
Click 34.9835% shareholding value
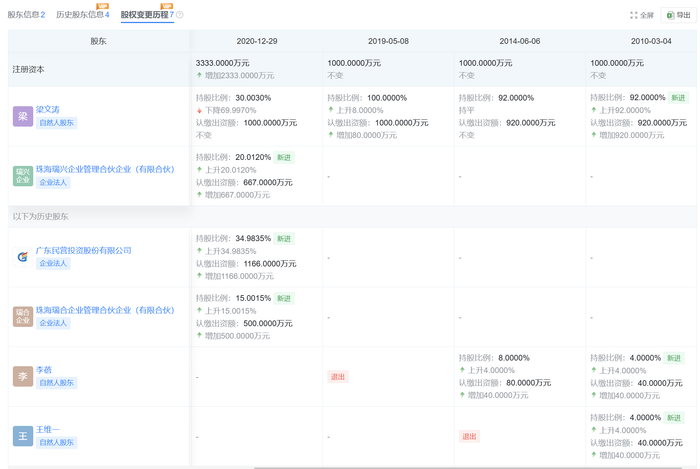point(253,238)
